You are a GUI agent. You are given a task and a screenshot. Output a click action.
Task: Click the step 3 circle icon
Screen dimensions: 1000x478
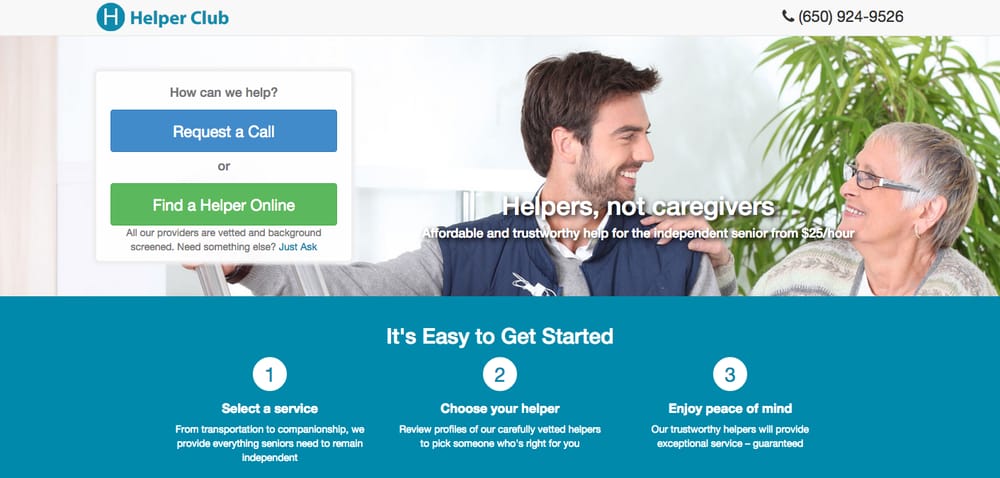730,375
